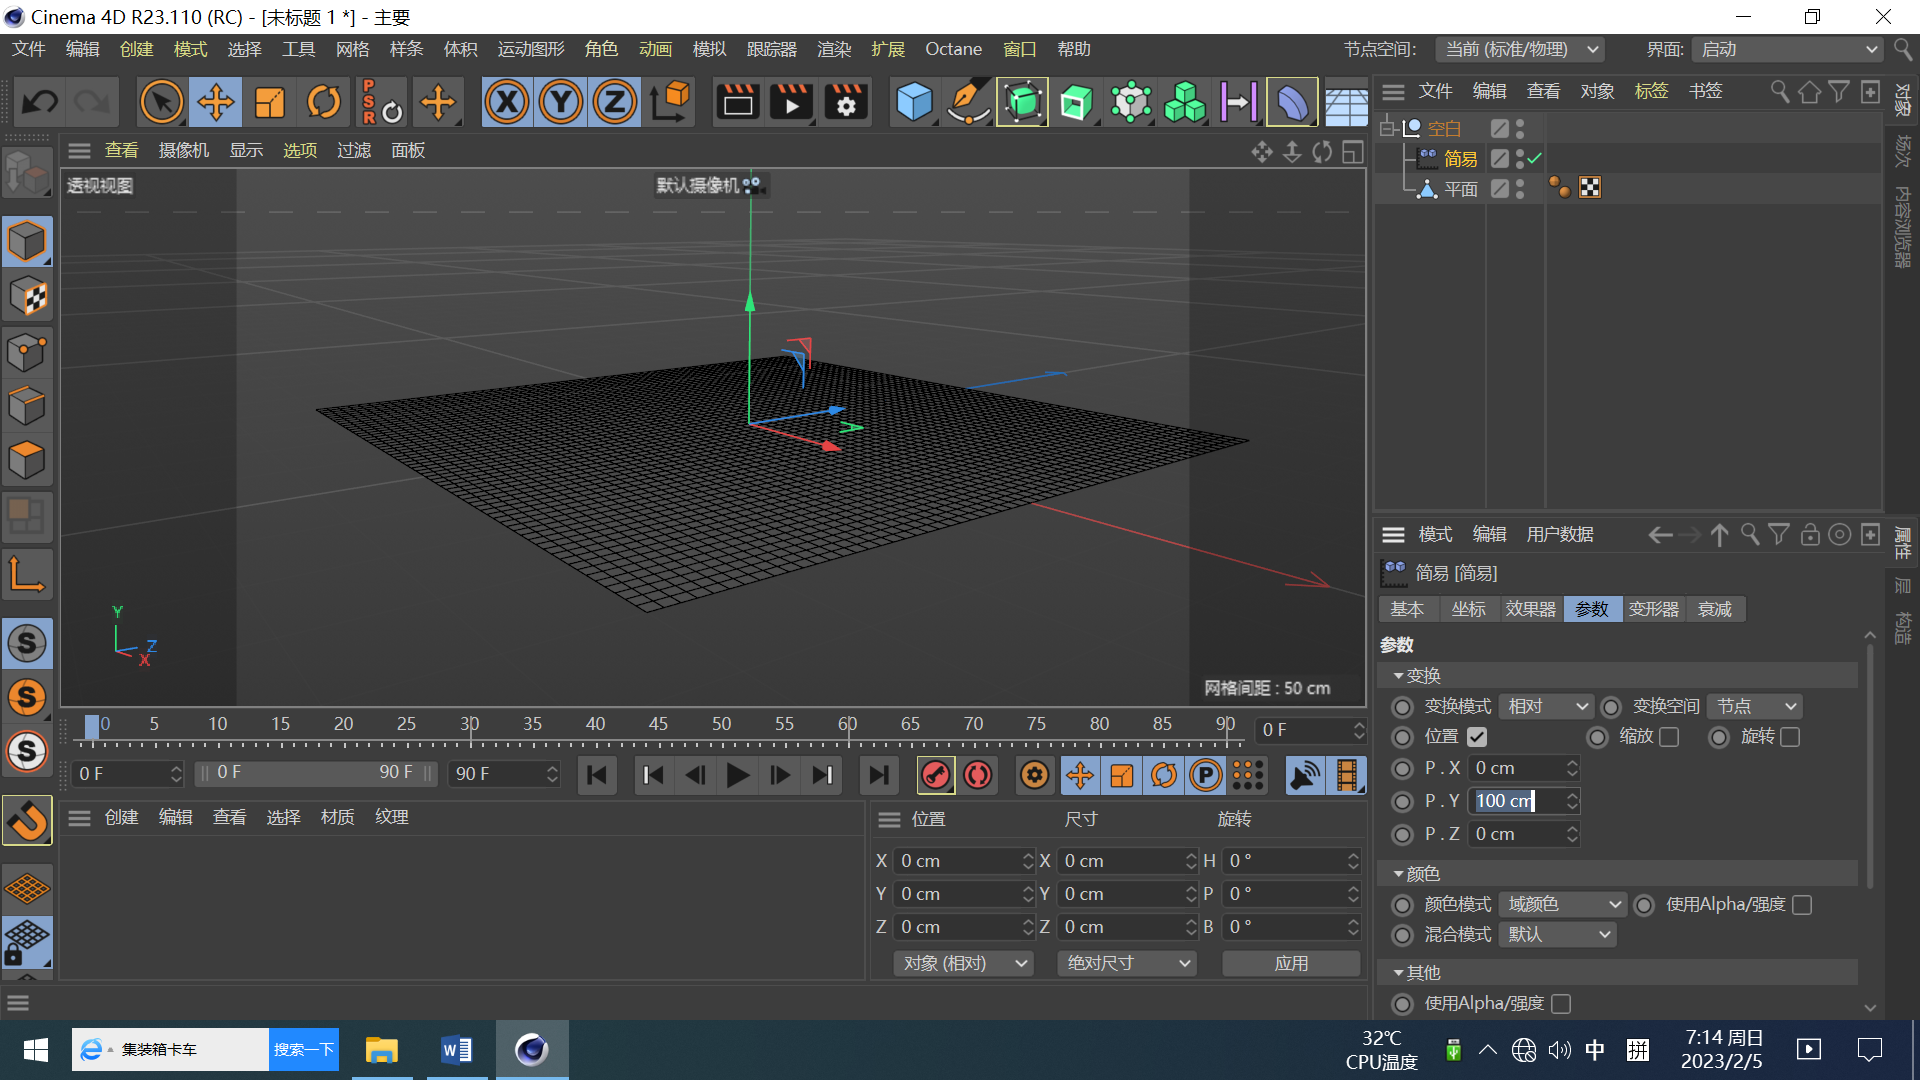Switch to the 衰减 tab
1920x1080 pixels.
coord(1714,610)
